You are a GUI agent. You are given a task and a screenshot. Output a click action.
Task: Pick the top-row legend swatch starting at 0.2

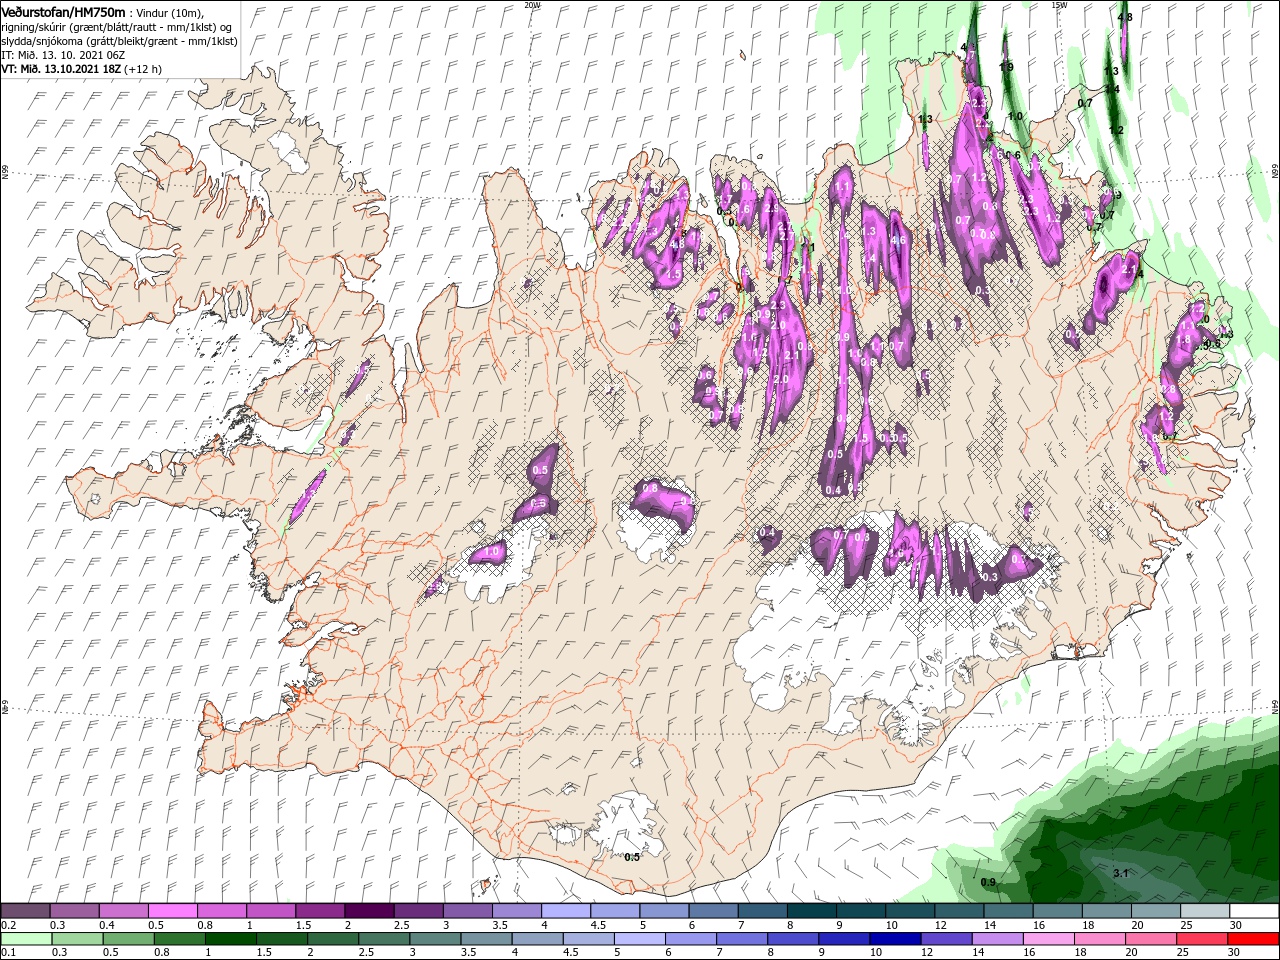coord(25,911)
